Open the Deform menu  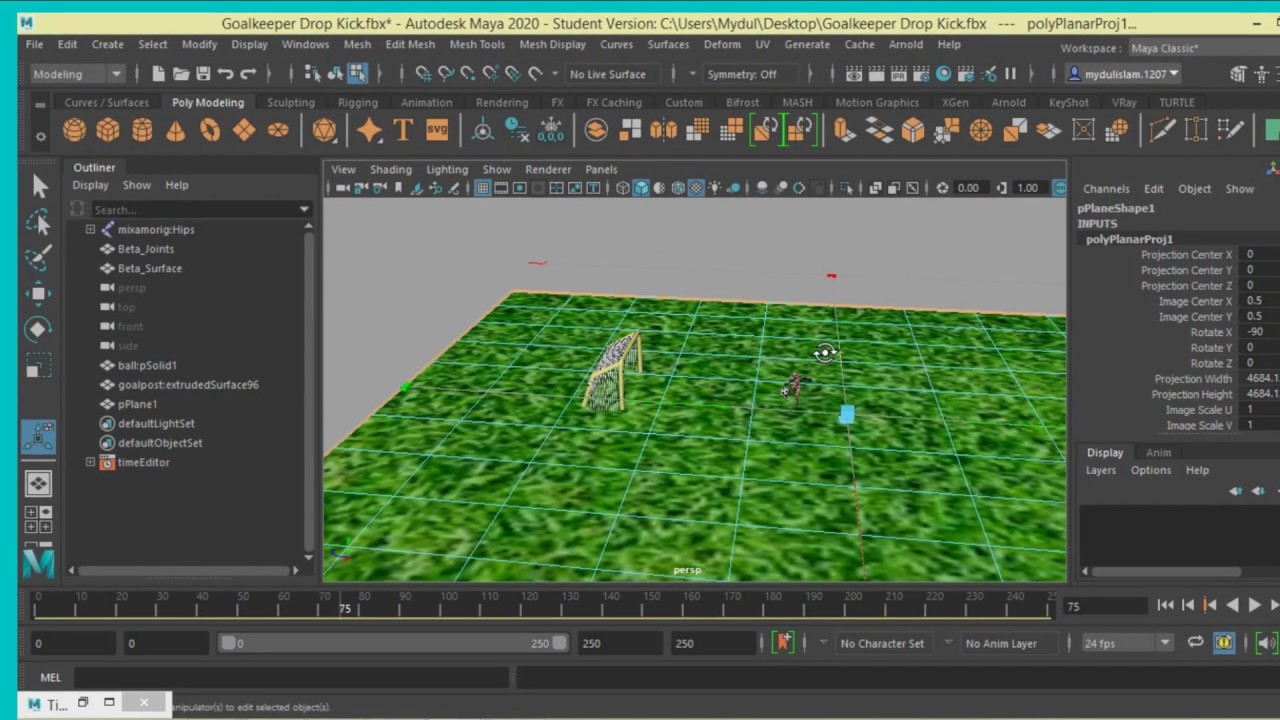(x=722, y=44)
